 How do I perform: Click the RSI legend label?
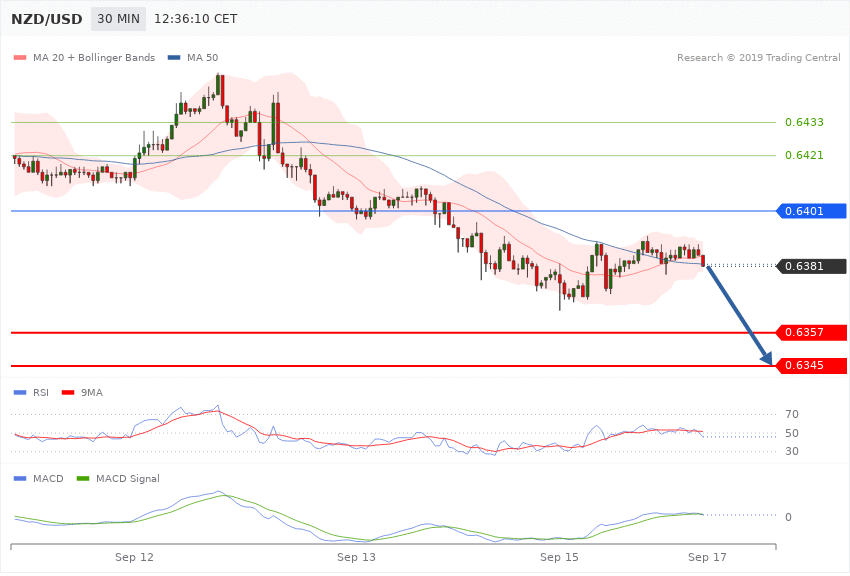point(41,392)
